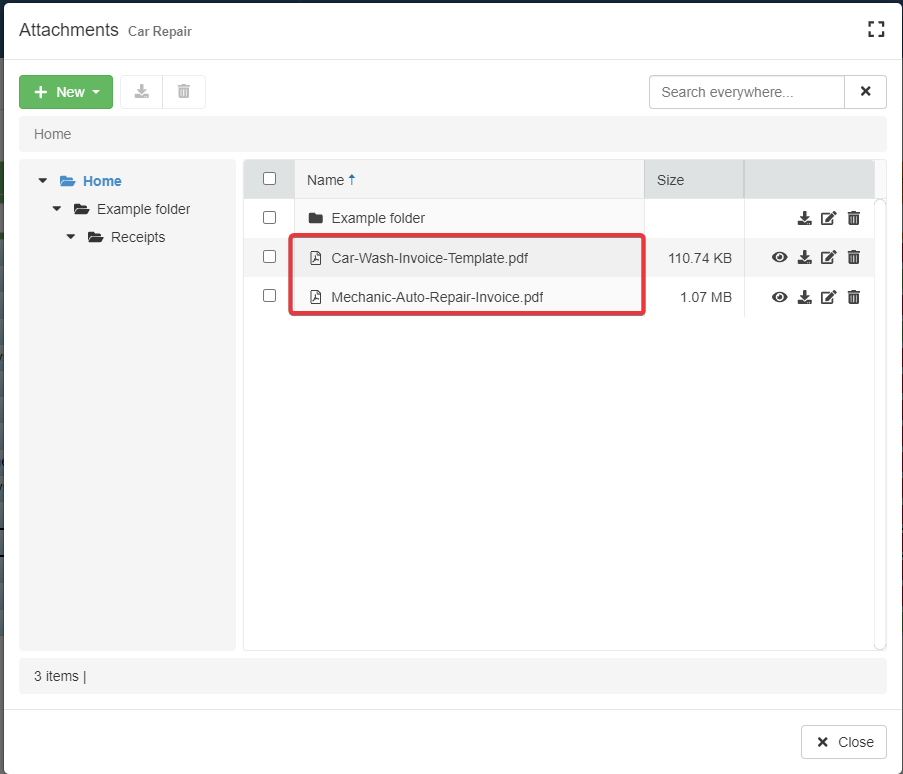Collapse Example folder tree arrow
This screenshot has width=903, height=774.
coord(56,209)
